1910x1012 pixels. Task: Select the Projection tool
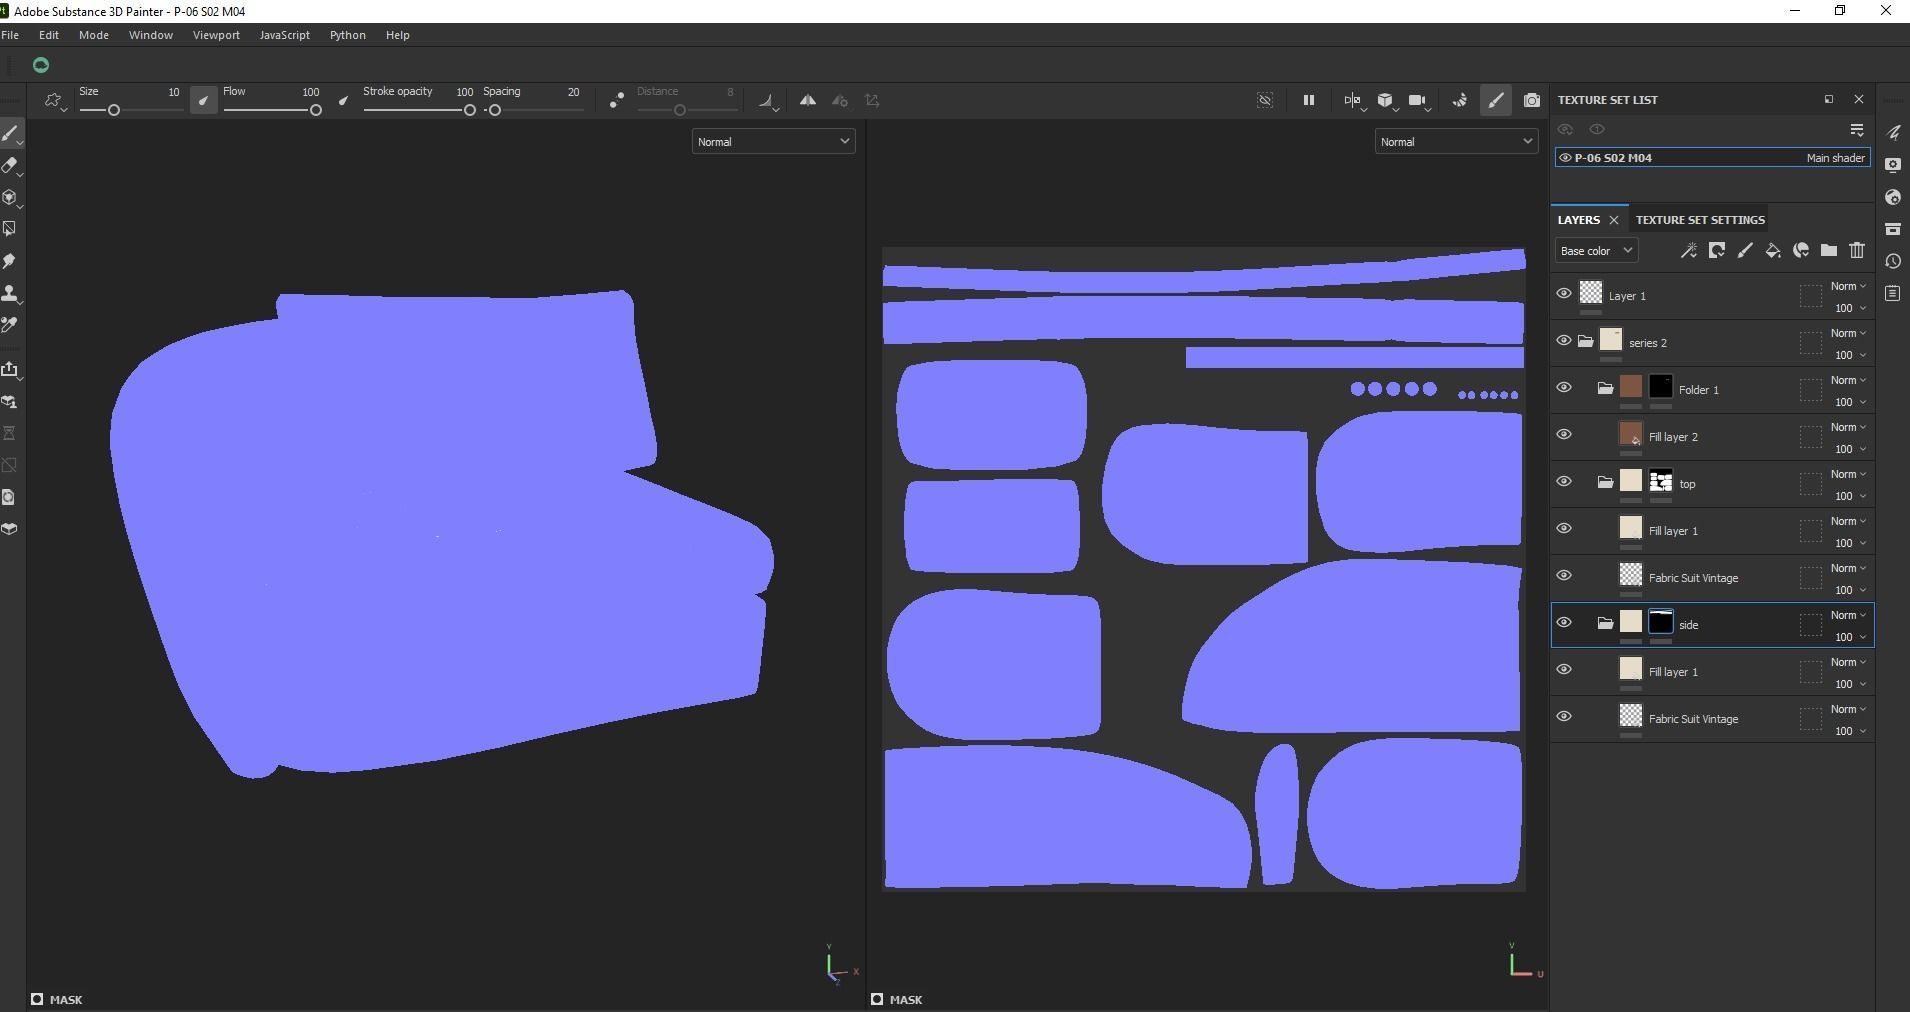click(x=10, y=197)
